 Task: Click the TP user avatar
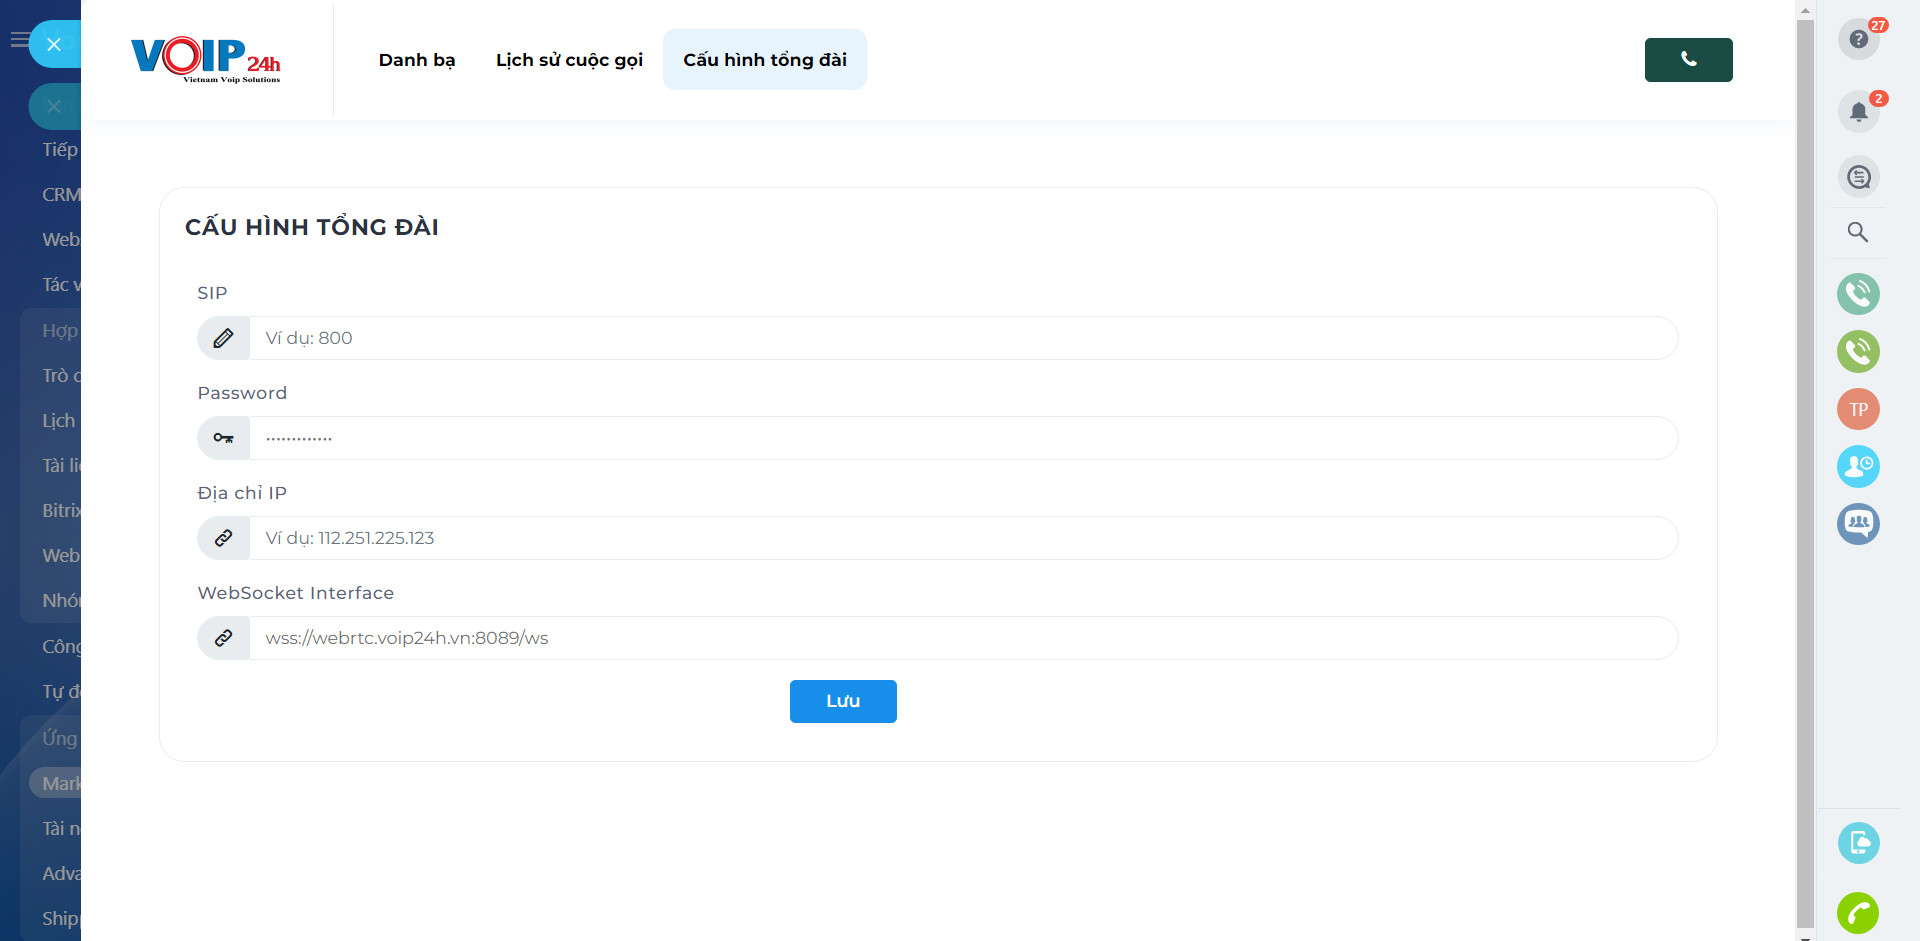1858,409
